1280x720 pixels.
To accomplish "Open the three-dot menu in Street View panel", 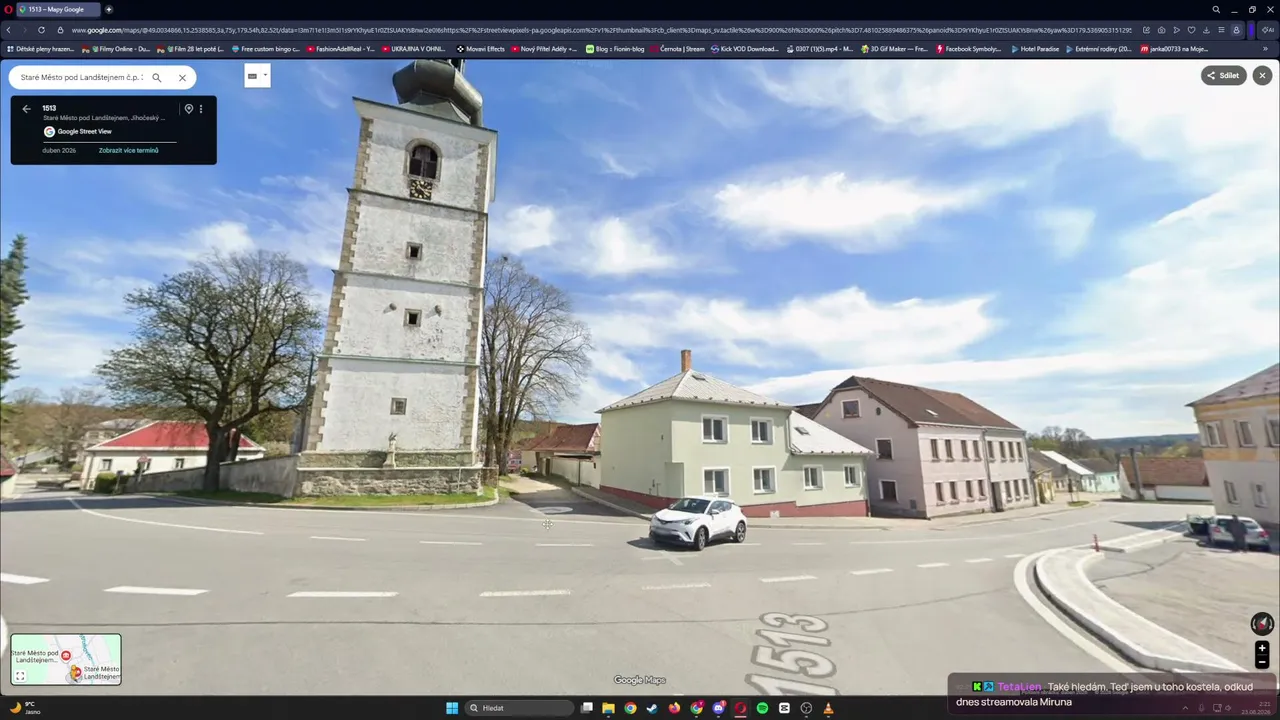I will pyautogui.click(x=201, y=109).
